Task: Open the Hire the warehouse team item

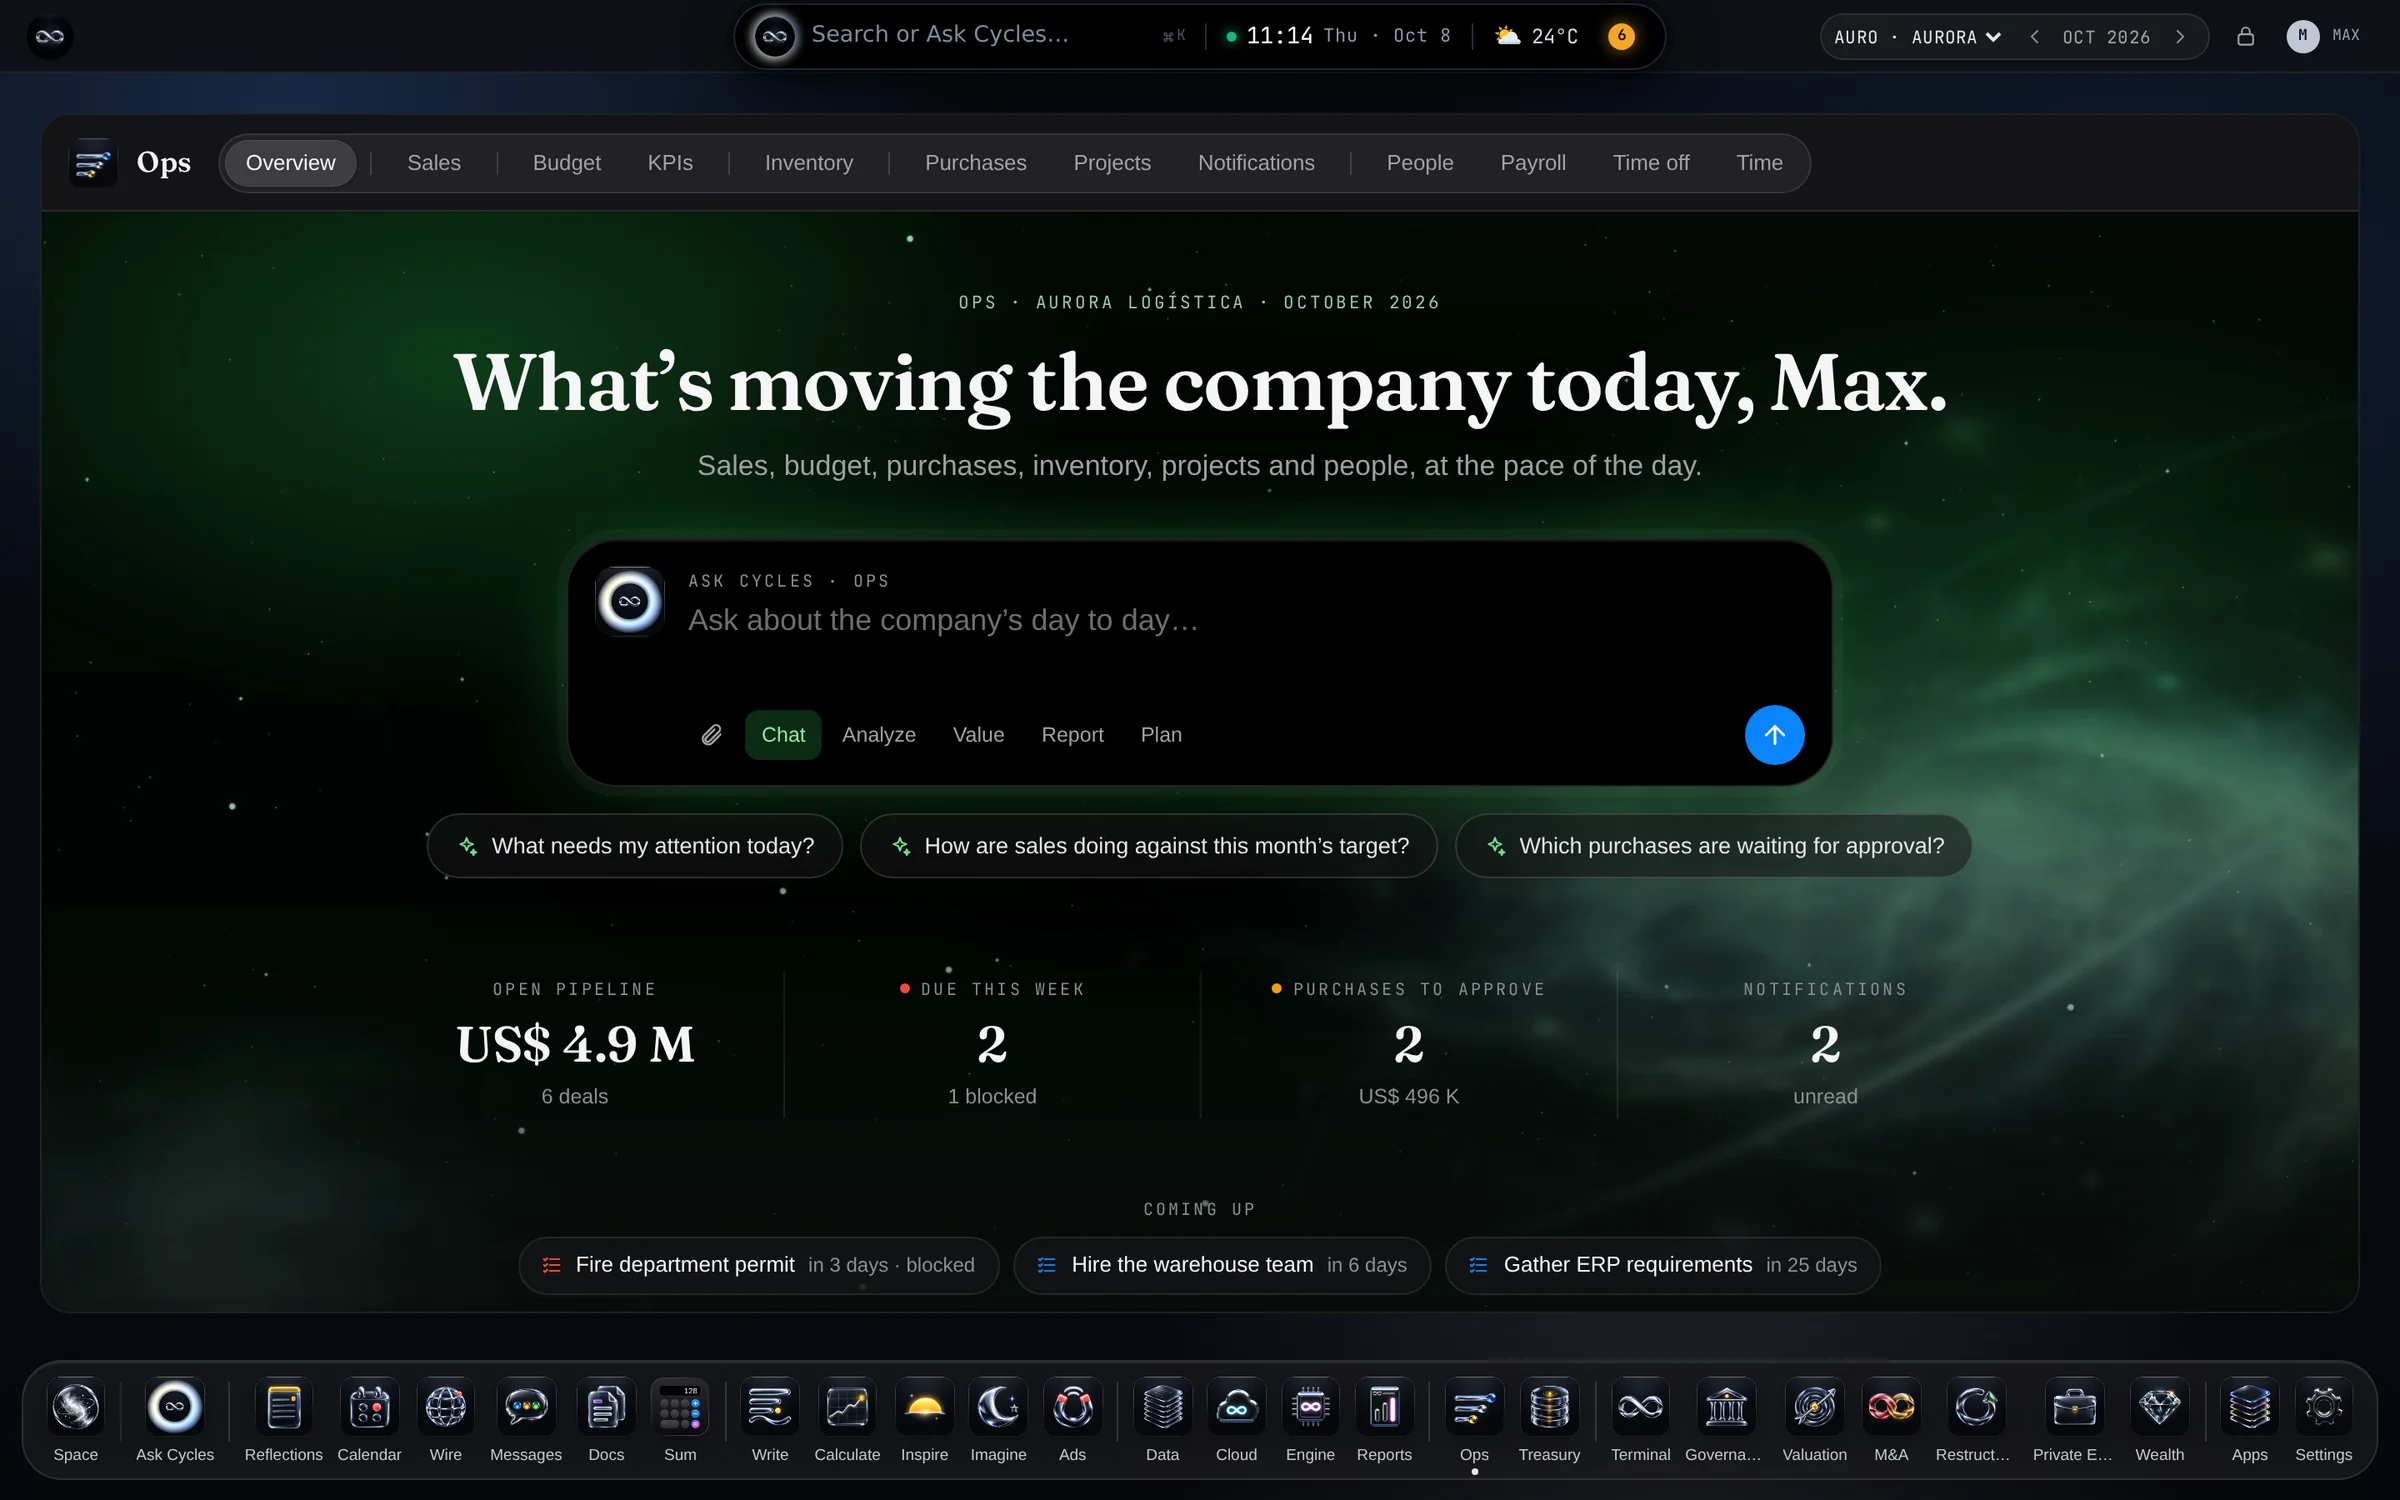Action: click(1221, 1265)
